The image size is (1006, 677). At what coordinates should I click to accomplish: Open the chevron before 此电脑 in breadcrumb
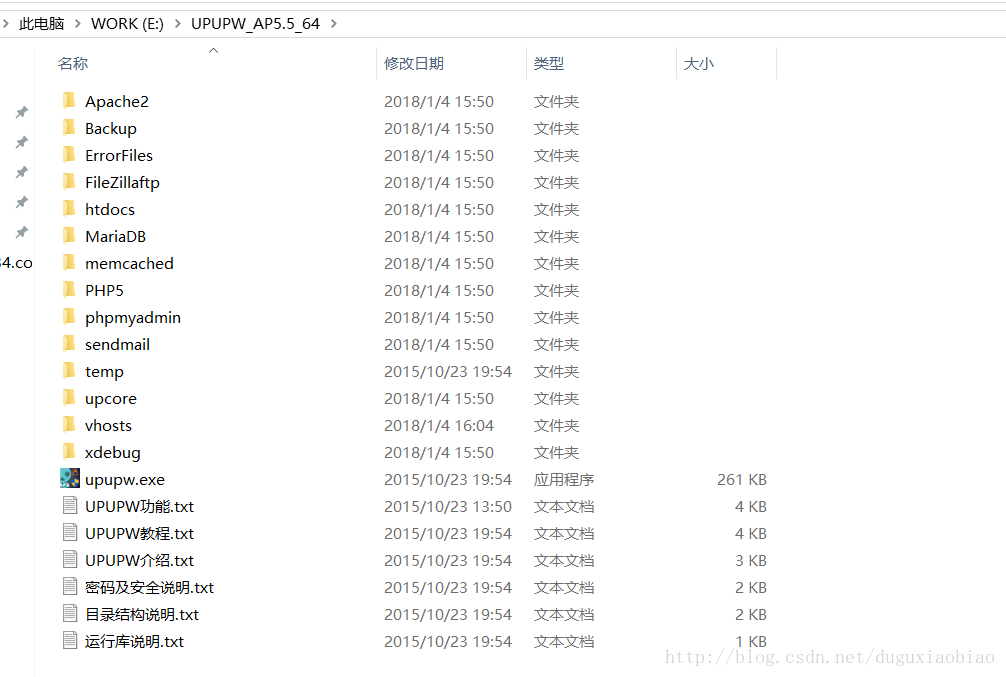[6, 24]
